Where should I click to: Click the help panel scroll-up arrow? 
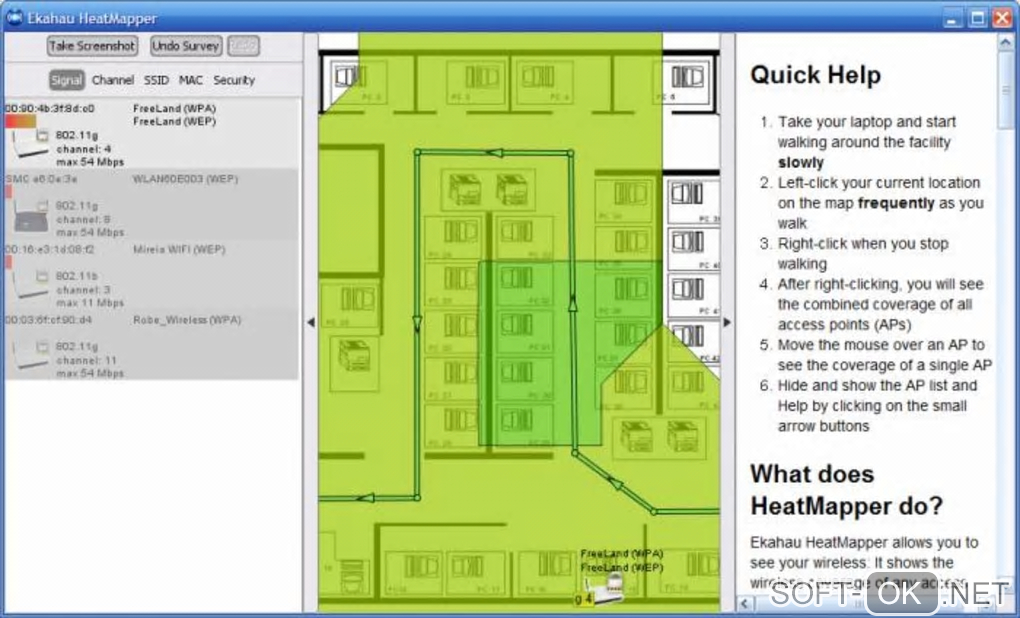point(1006,42)
